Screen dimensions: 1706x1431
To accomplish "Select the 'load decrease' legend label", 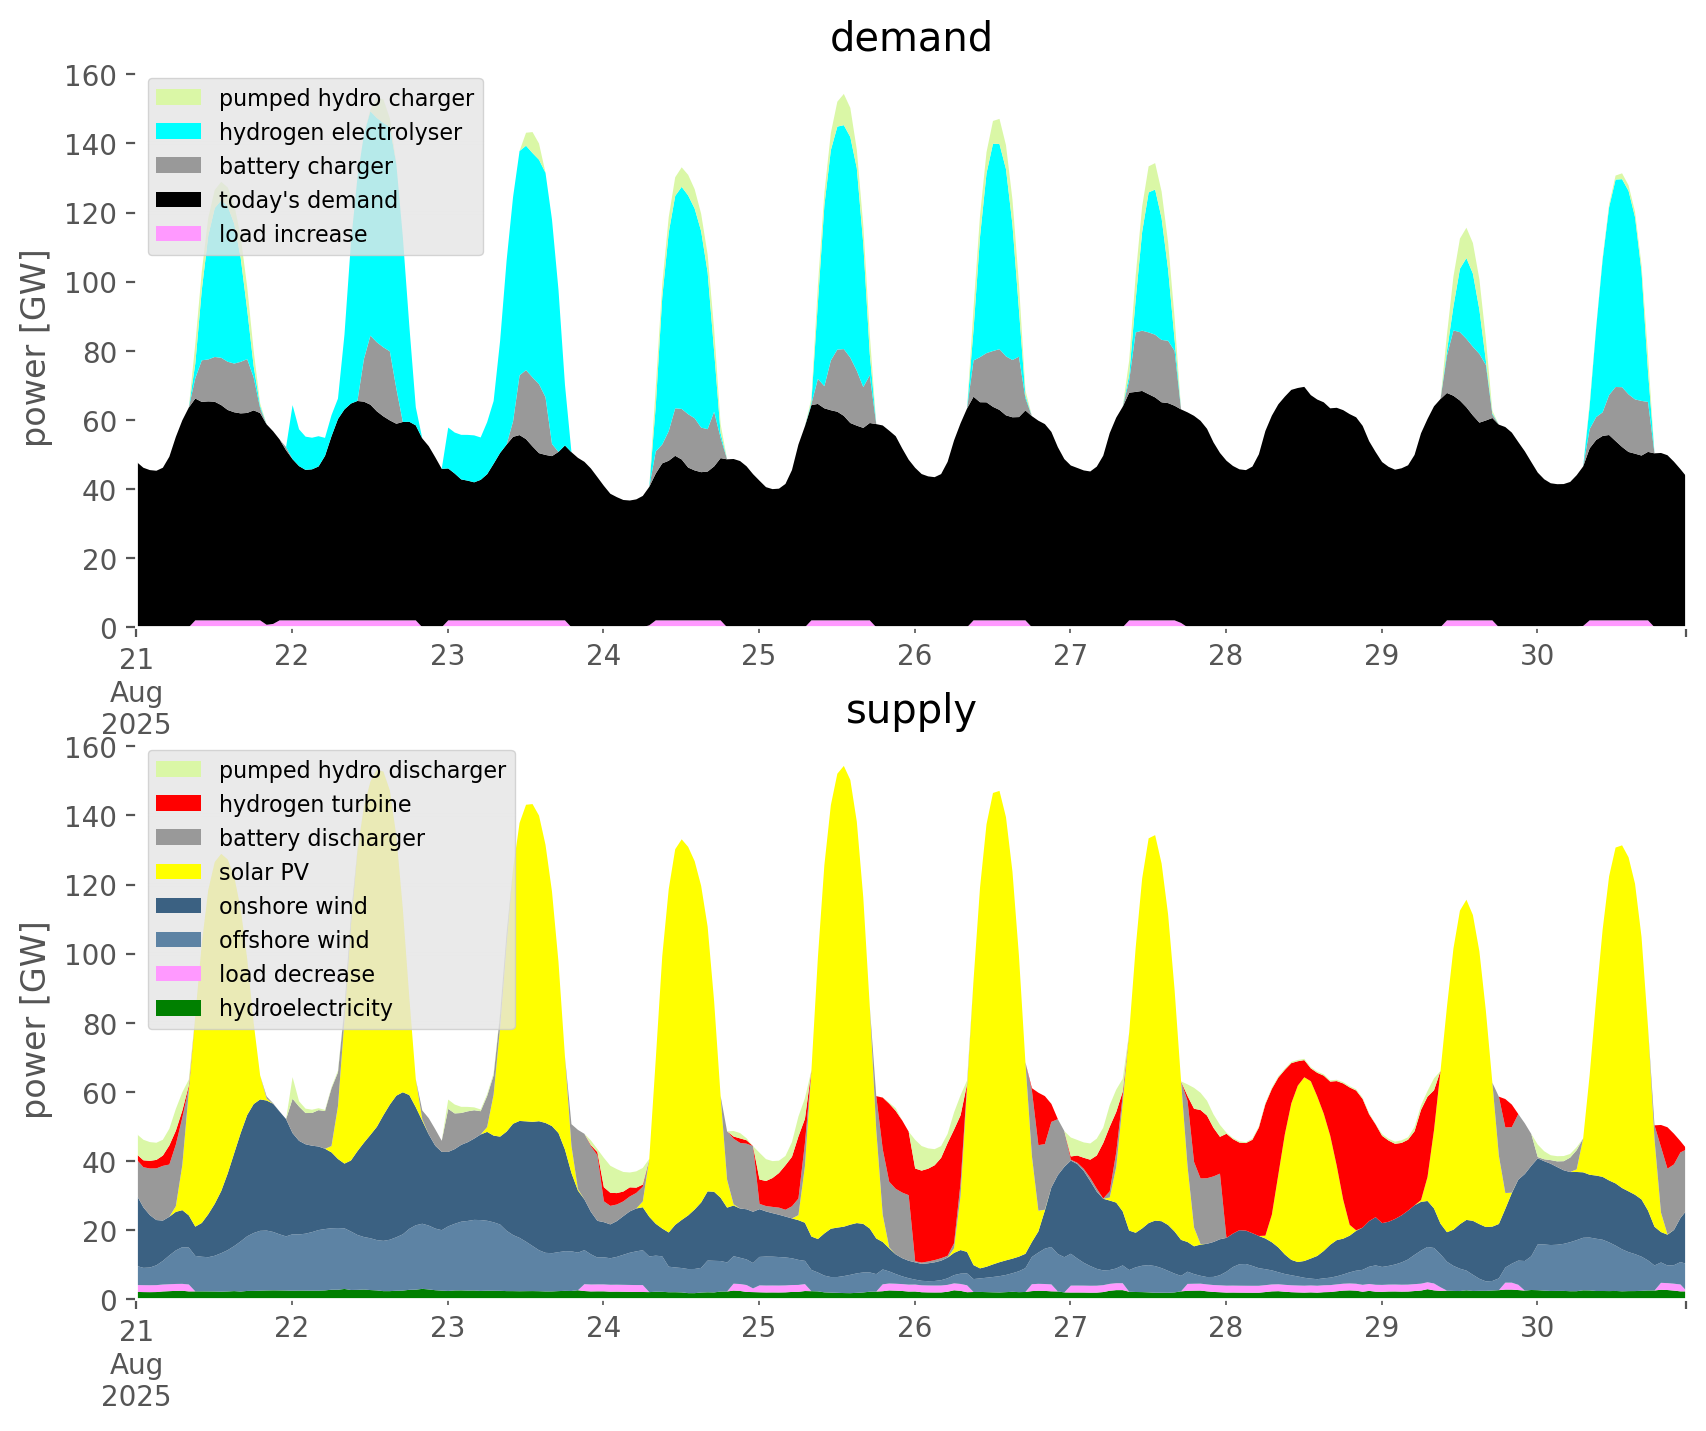I will [297, 974].
